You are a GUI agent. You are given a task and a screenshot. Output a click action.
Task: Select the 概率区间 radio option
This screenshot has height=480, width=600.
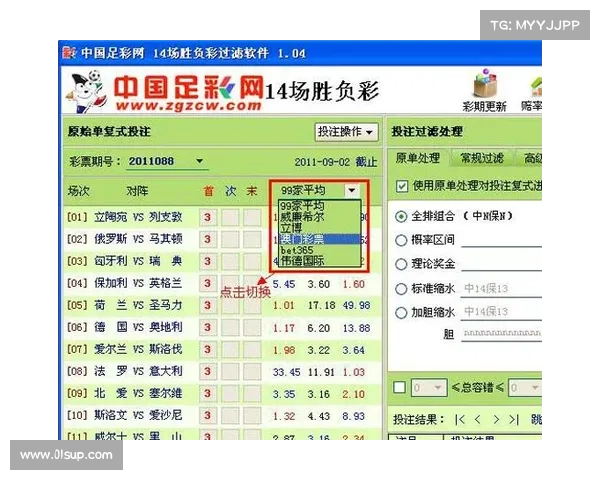click(x=401, y=240)
